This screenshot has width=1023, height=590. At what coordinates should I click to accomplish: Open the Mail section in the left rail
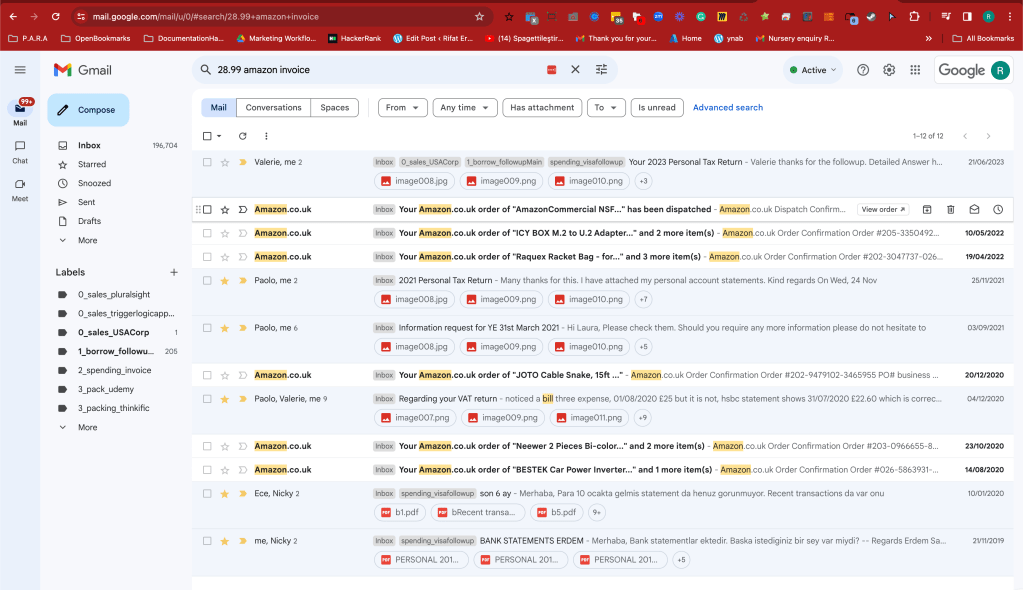pos(20,112)
